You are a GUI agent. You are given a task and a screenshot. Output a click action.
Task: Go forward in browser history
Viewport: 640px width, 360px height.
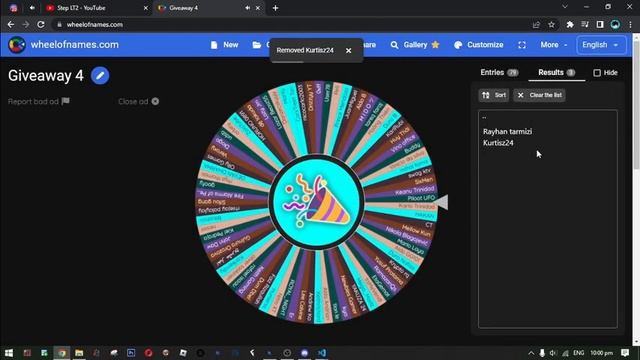(x=26, y=24)
